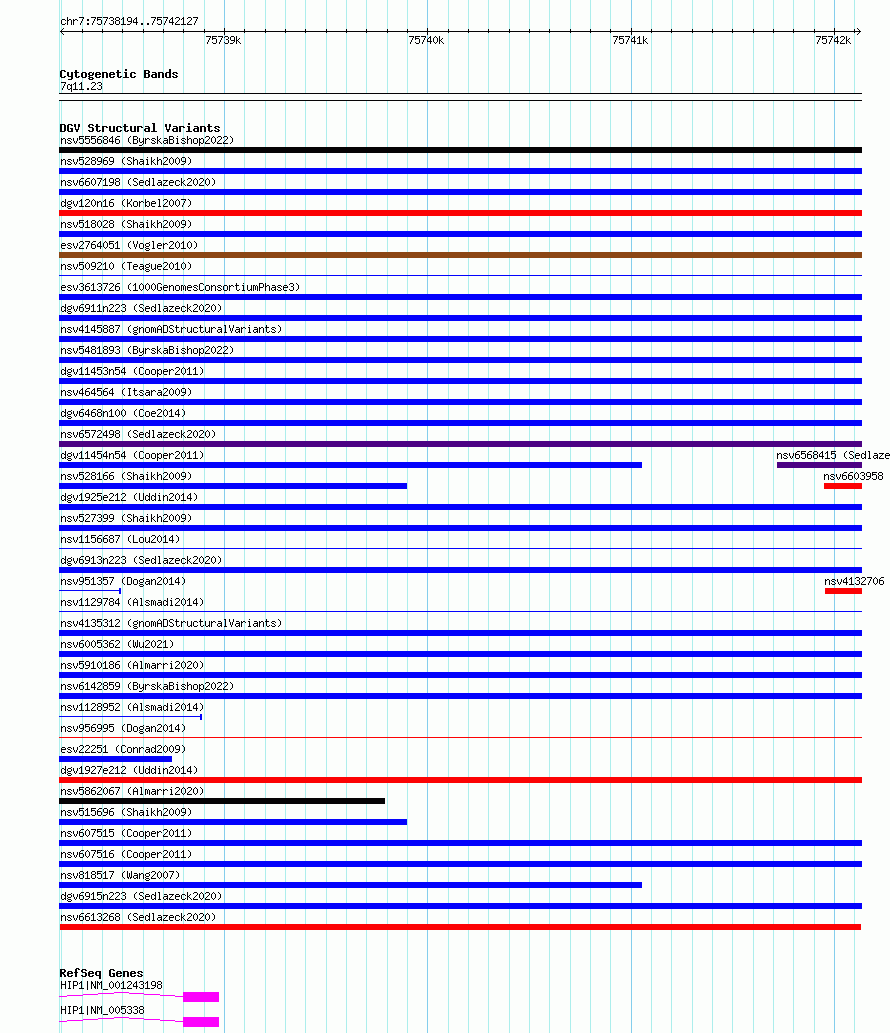The height and width of the screenshot is (1033, 890).
Task: Open dgv11454n54 (Cooper2011) variant
Action: coord(132,457)
